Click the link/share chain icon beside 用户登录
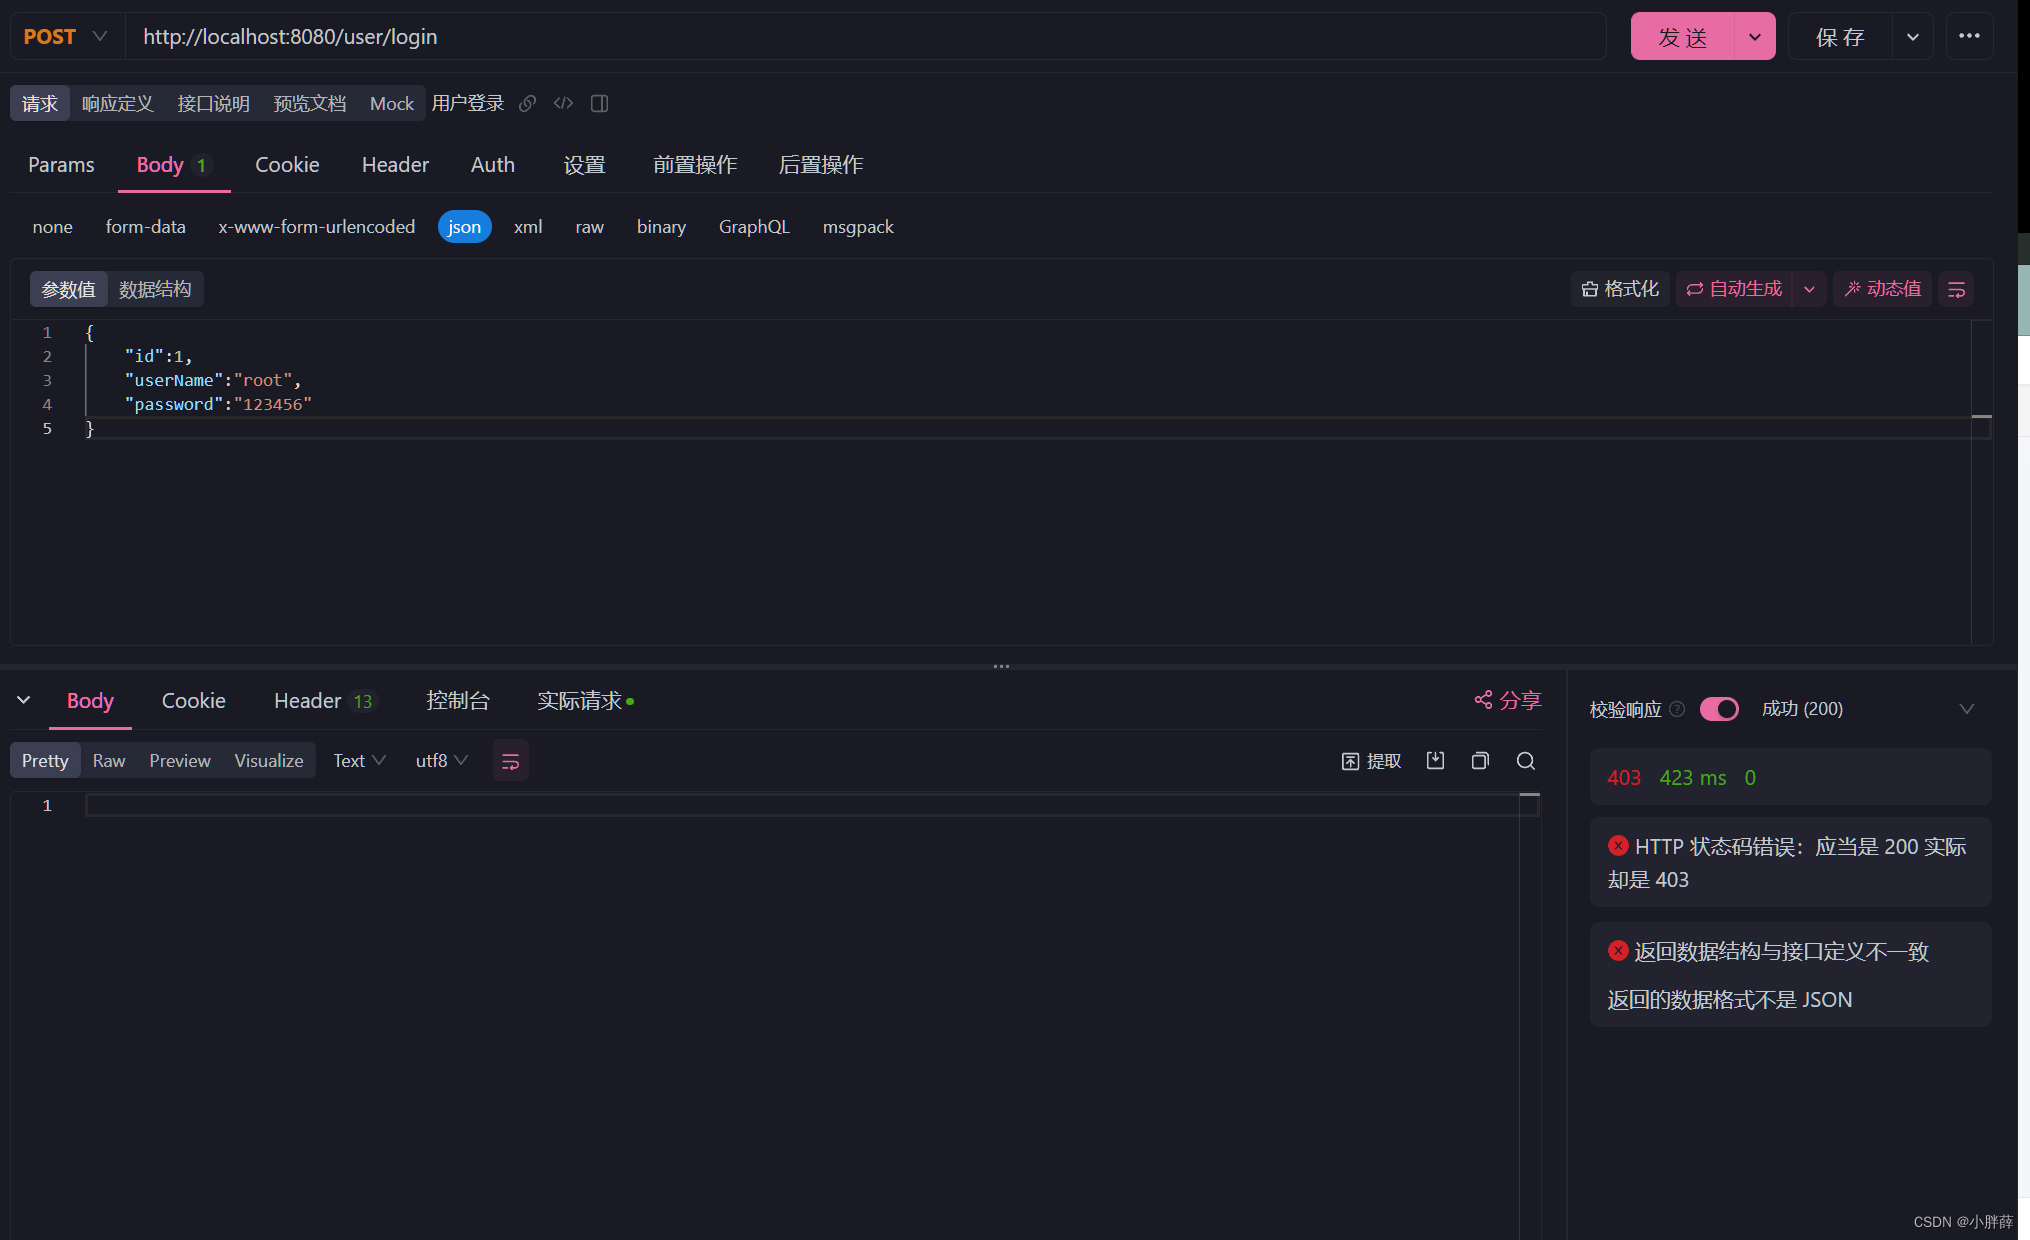Image resolution: width=2030 pixels, height=1240 pixels. pyautogui.click(x=527, y=103)
